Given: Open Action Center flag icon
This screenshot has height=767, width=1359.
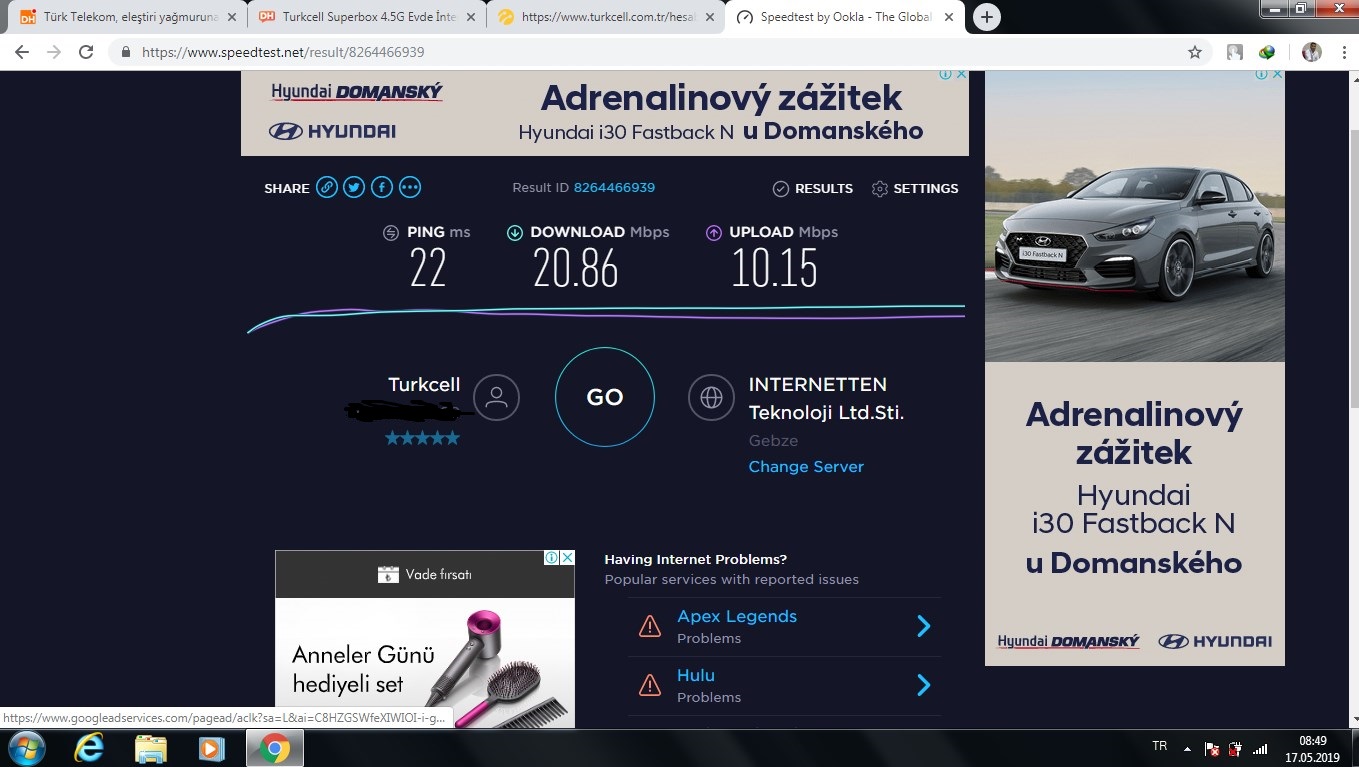Looking at the screenshot, I should click(1212, 748).
